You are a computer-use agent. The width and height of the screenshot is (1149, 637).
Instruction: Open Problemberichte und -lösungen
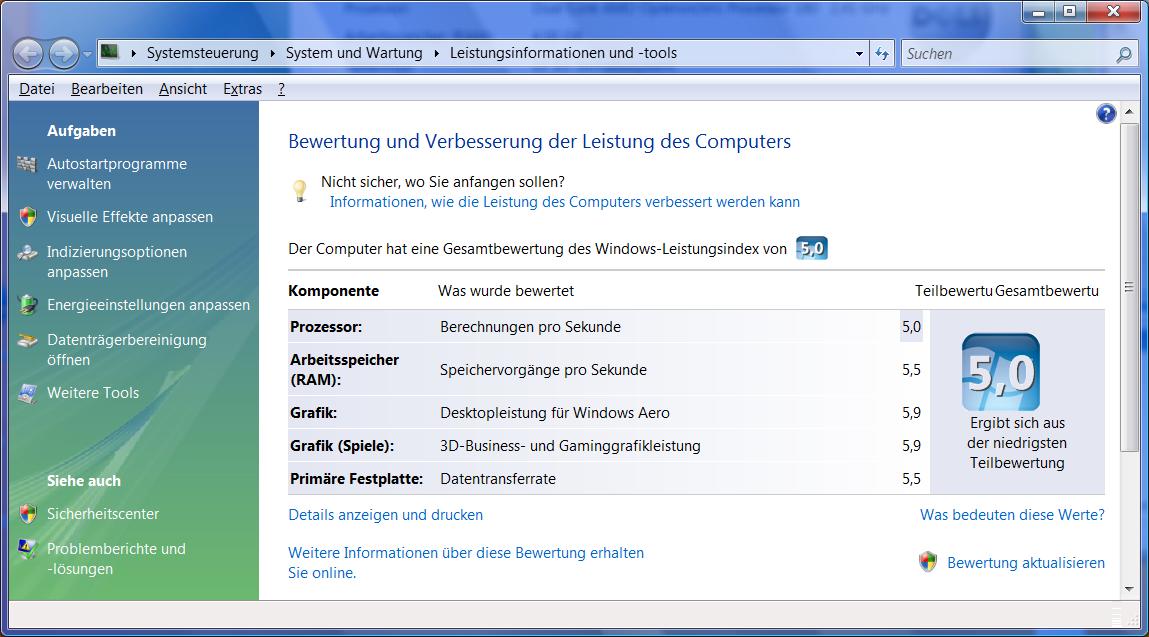pos(116,559)
